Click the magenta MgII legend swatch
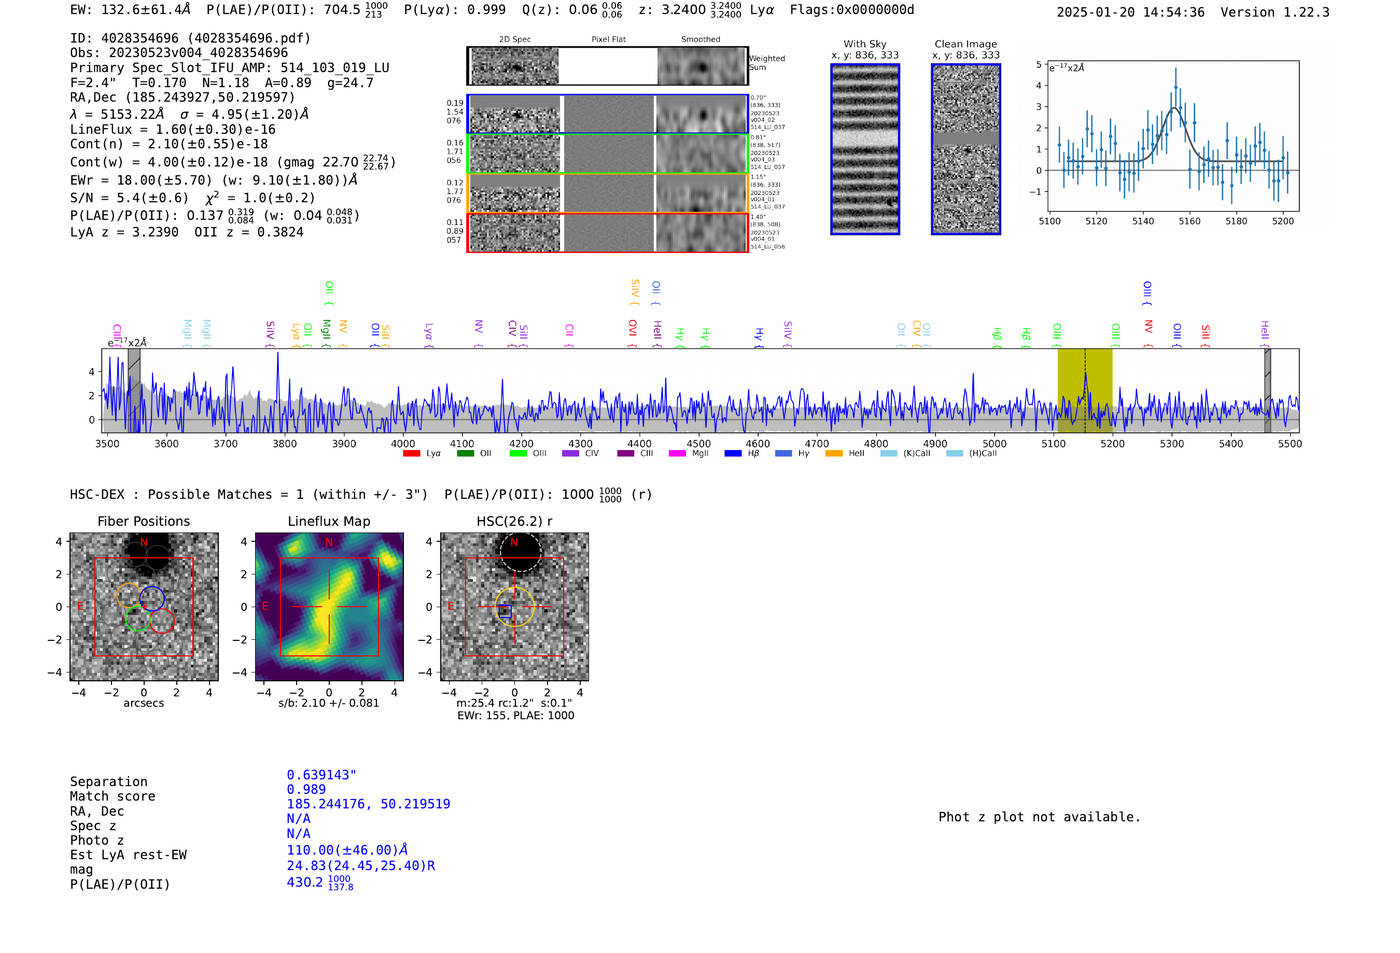Image resolution: width=1400 pixels, height=953 pixels. pyautogui.click(x=677, y=454)
